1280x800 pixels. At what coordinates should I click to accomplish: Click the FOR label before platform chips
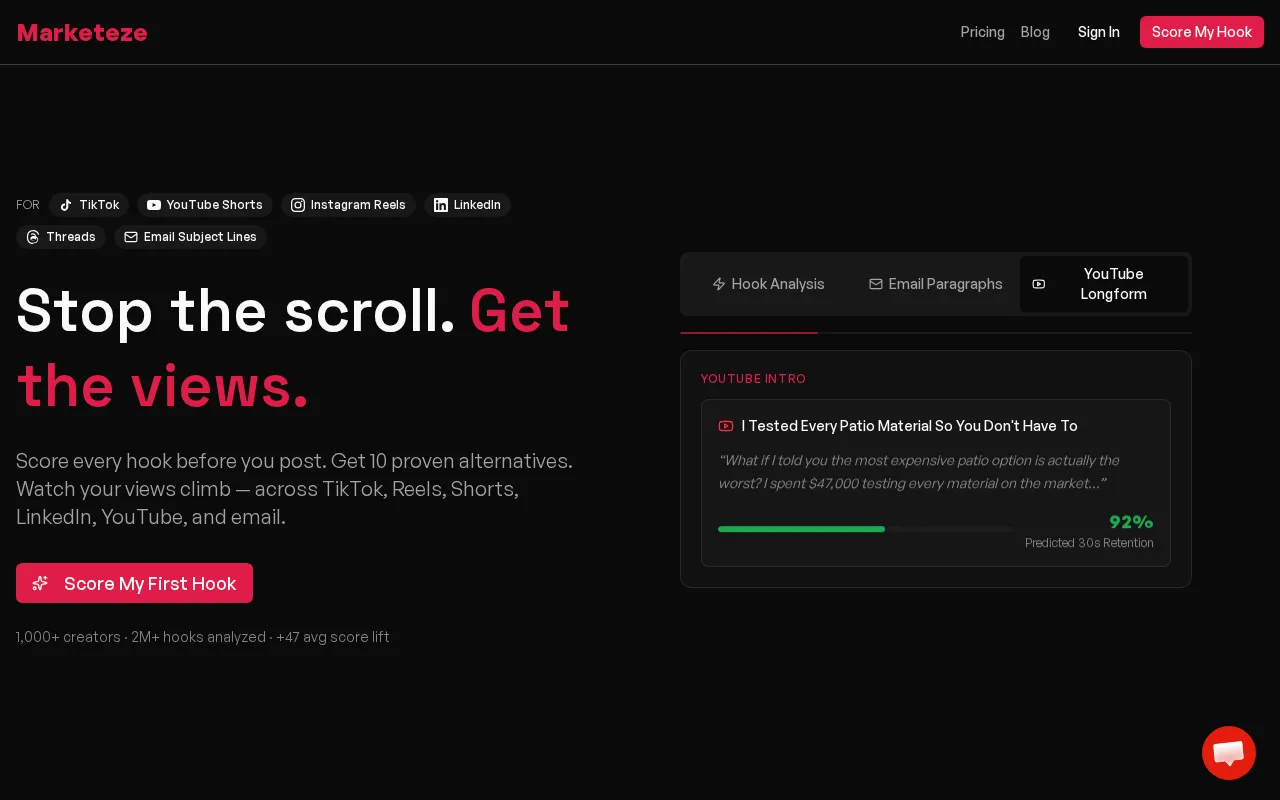point(28,205)
